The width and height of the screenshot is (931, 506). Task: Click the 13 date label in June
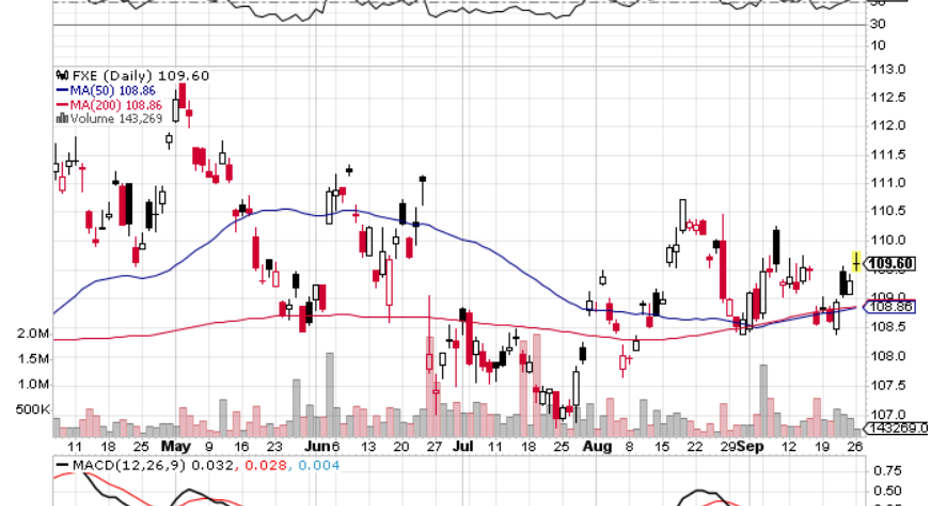pyautogui.click(x=368, y=447)
